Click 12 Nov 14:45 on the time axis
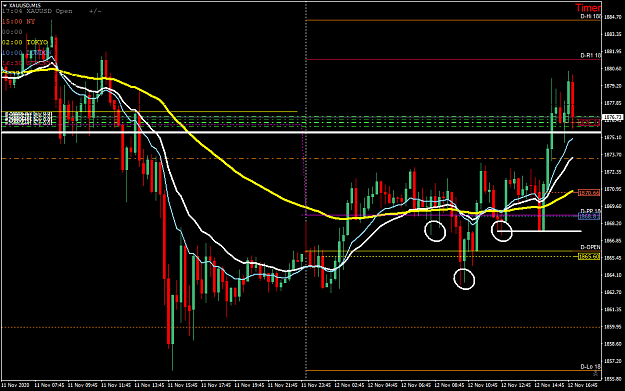 coord(549,385)
